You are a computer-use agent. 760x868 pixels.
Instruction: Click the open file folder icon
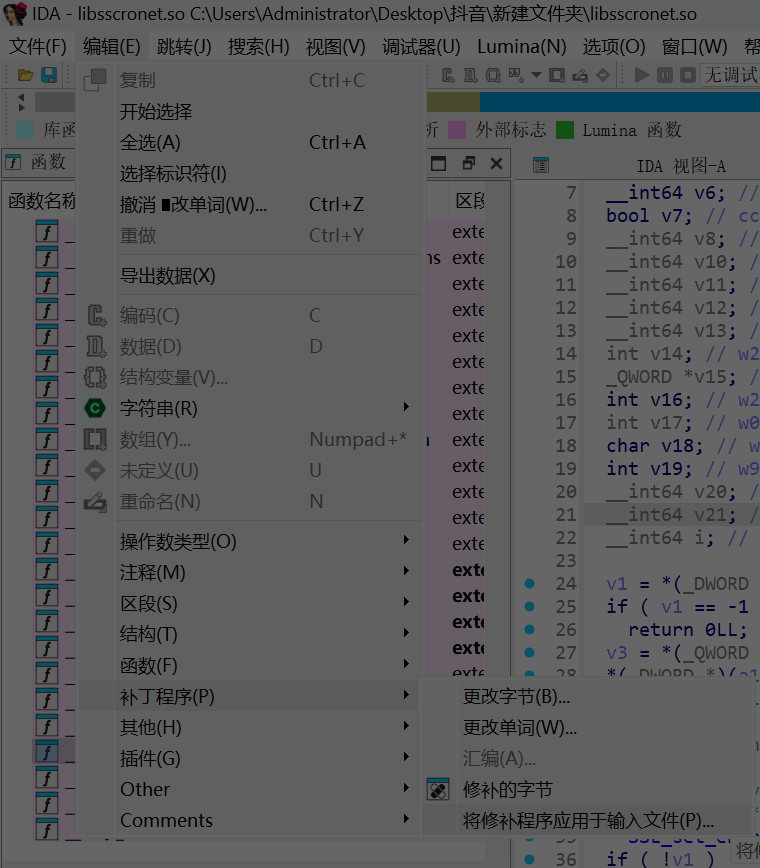(x=26, y=75)
